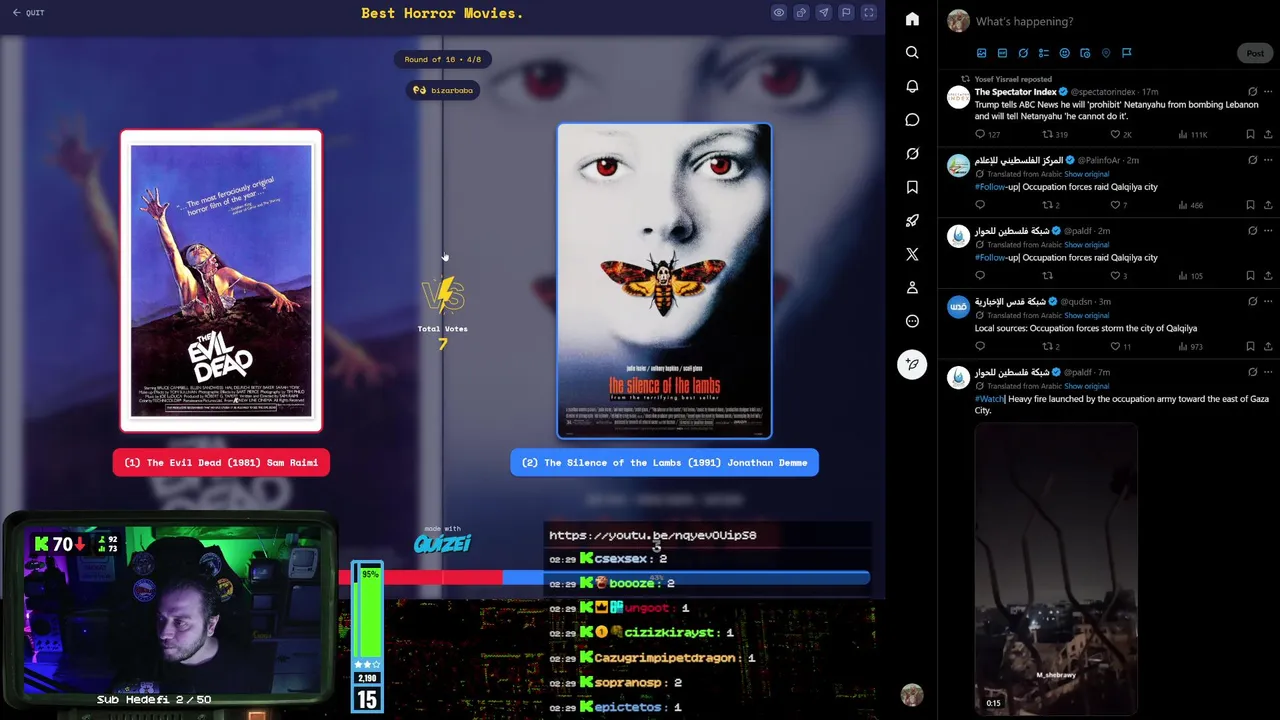Screen dimensions: 1280x720
Task: Add a GIF to new post
Action: [1002, 53]
